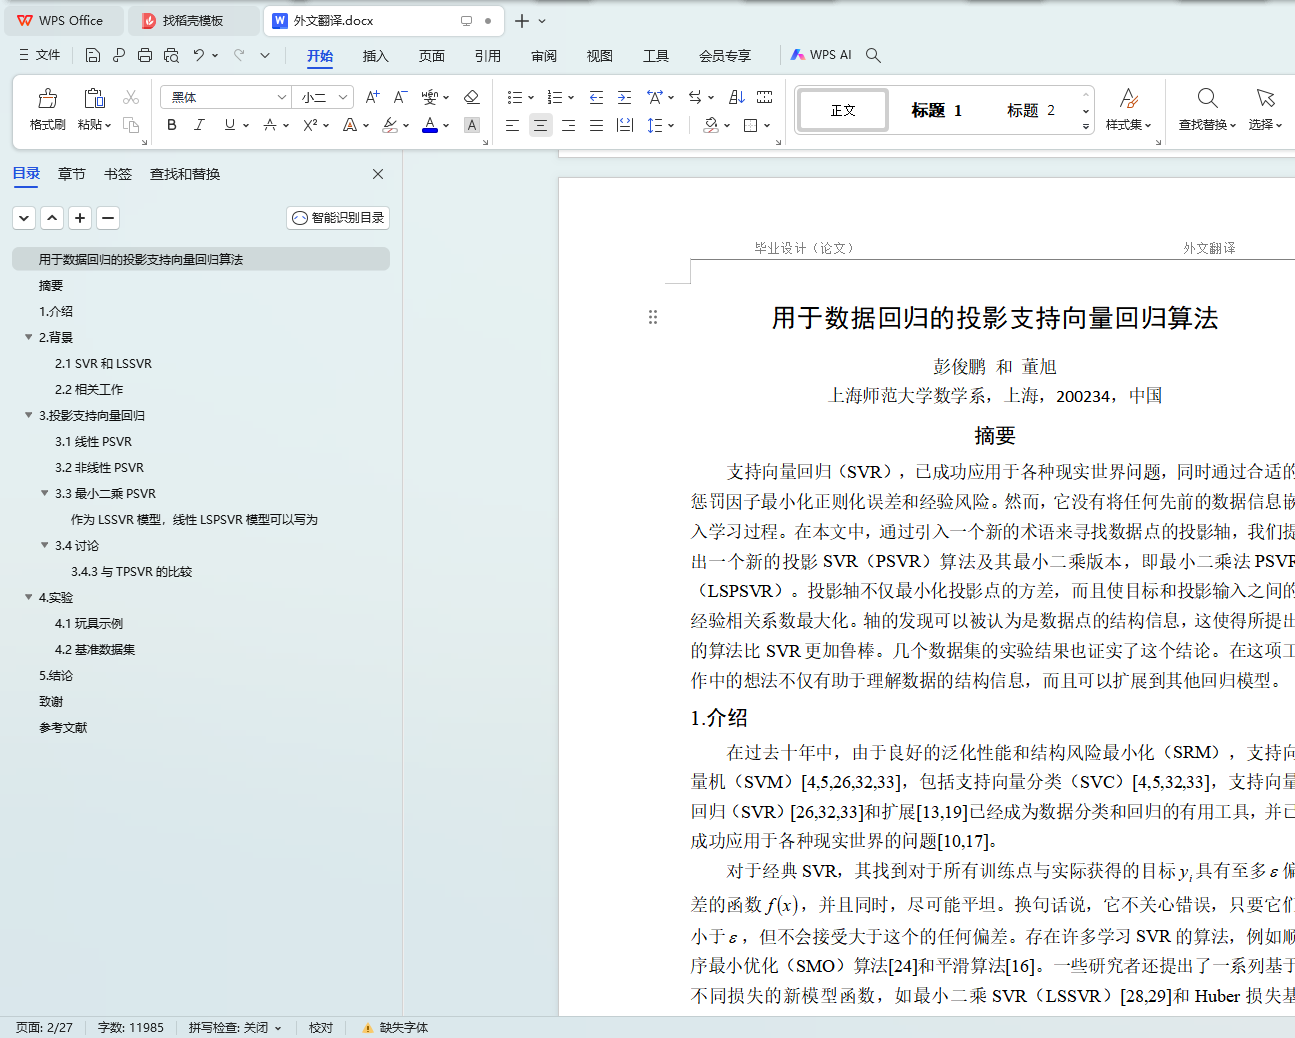Image resolution: width=1295 pixels, height=1038 pixels.
Task: Open the 书签 tab in the navigation pane
Action: (118, 174)
